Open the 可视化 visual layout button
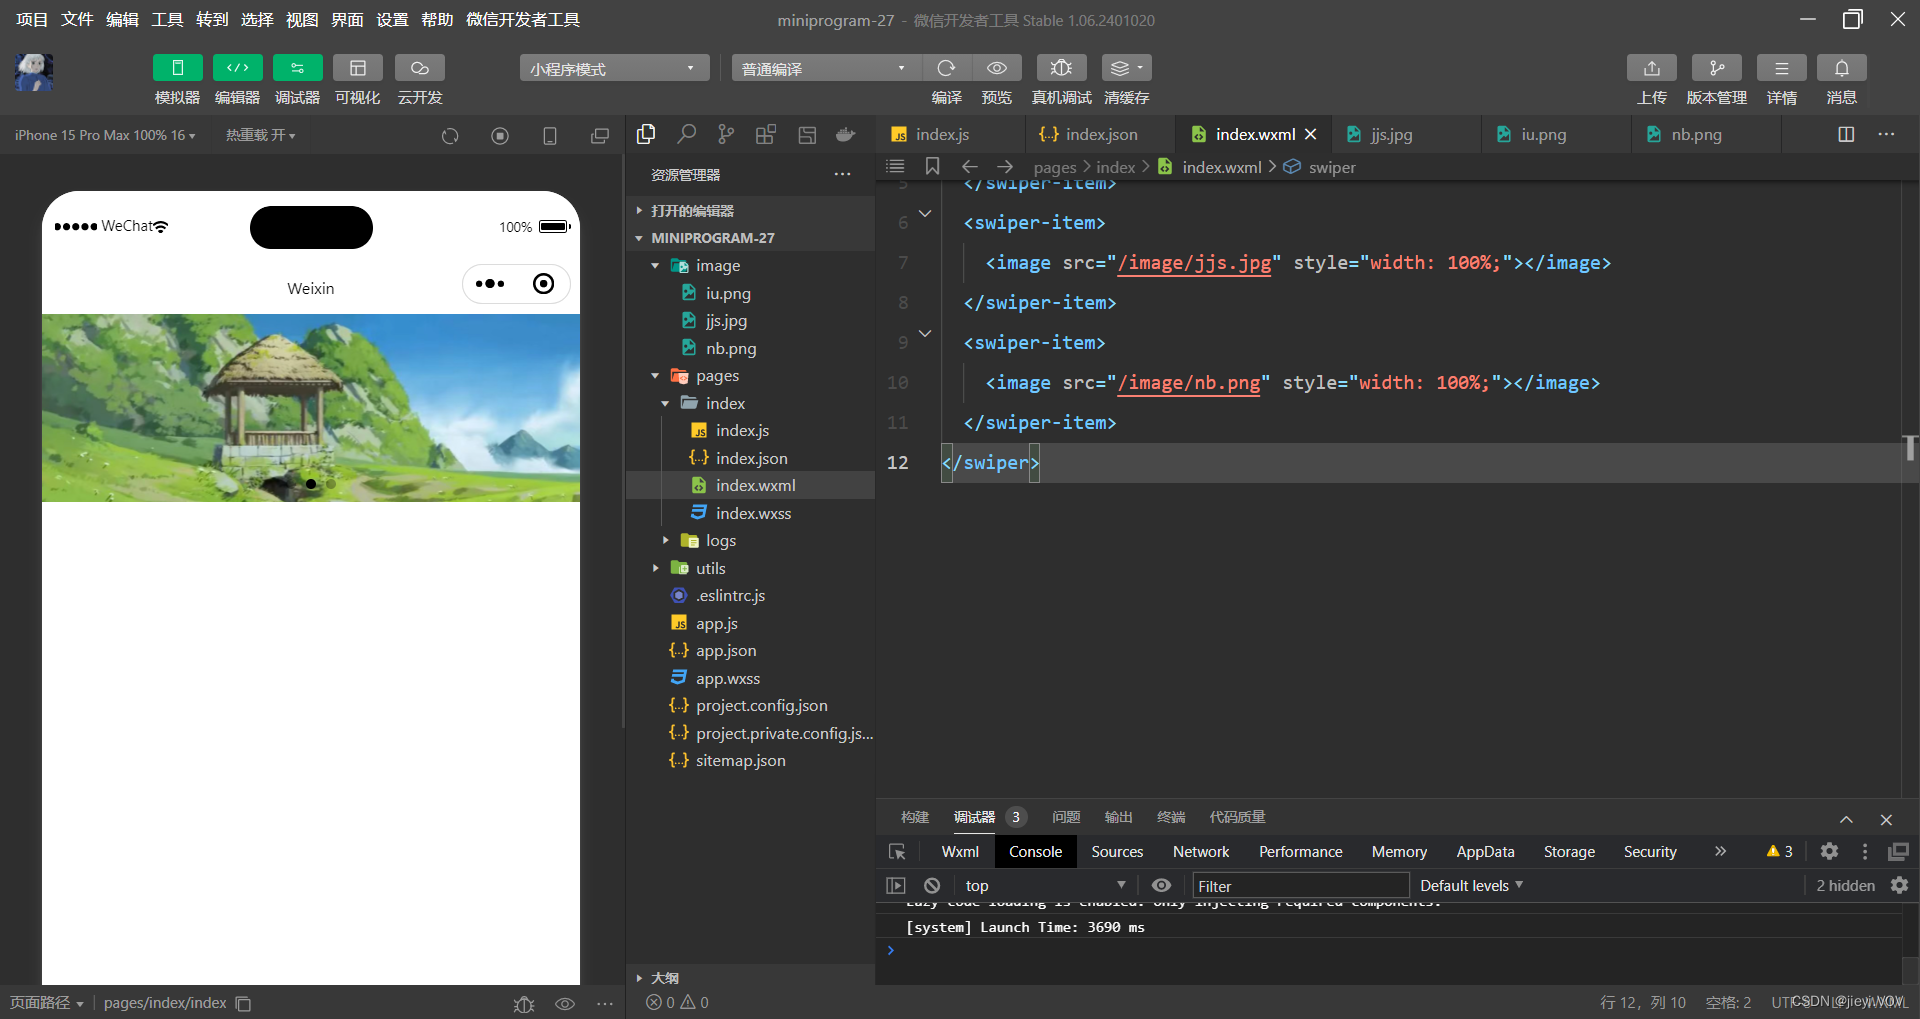Screen dimensions: 1920x1019 coord(357,68)
